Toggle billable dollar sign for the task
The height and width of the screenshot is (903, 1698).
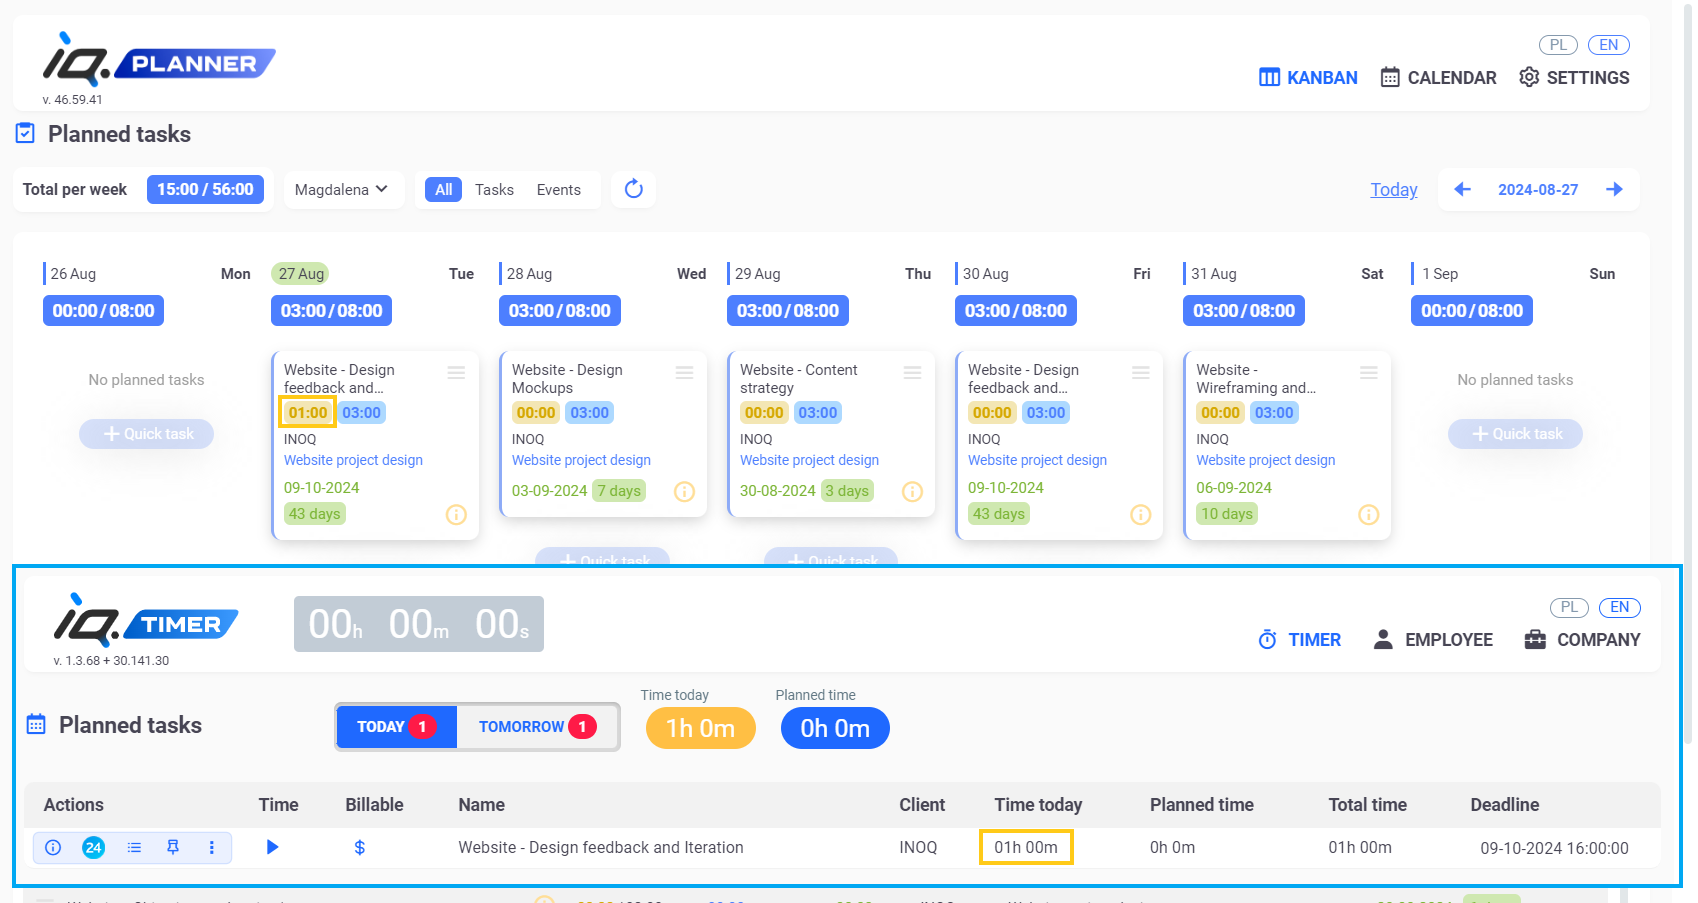tap(359, 847)
